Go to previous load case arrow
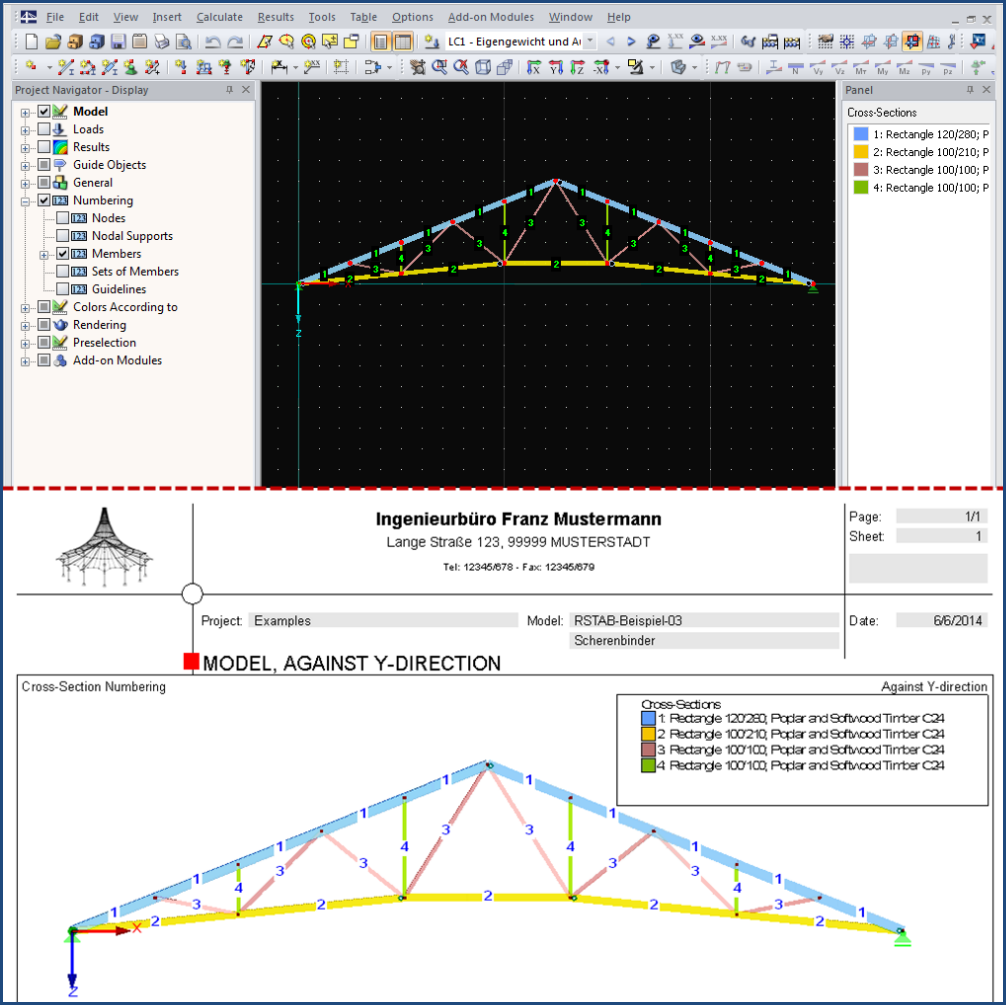This screenshot has height=1005, width=1006. [611, 42]
